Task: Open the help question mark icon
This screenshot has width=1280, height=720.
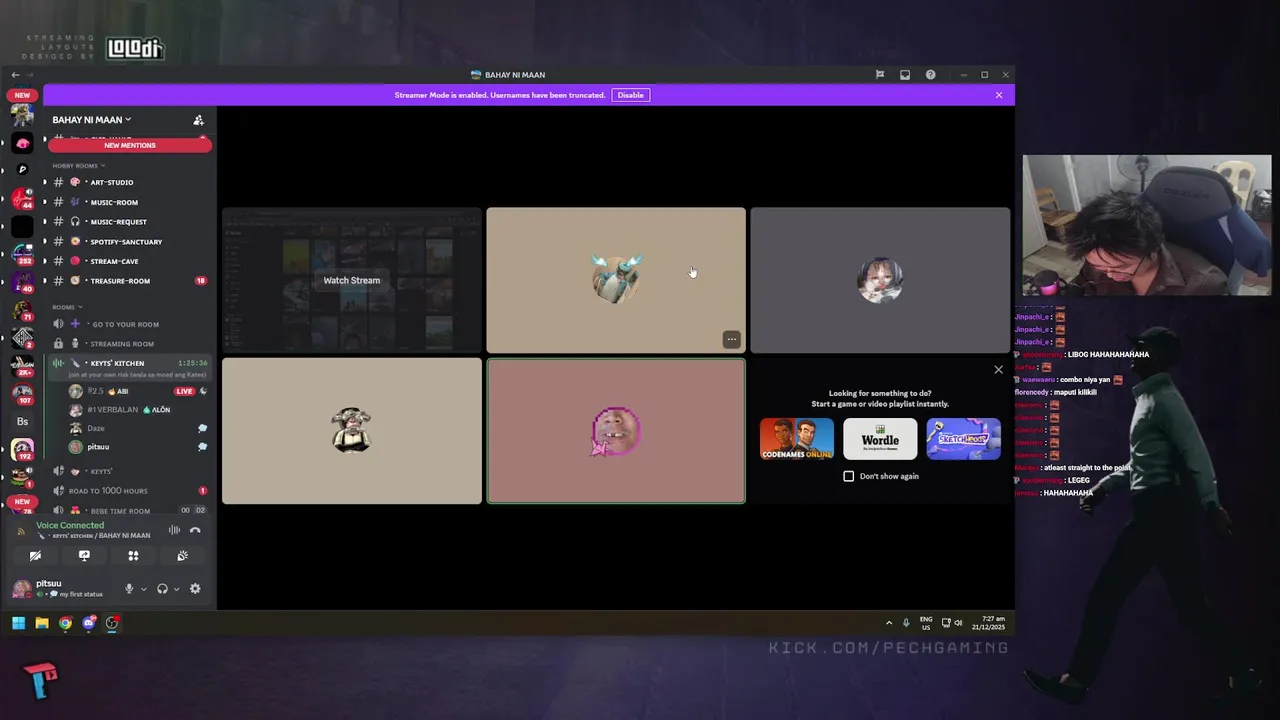Action: click(931, 75)
